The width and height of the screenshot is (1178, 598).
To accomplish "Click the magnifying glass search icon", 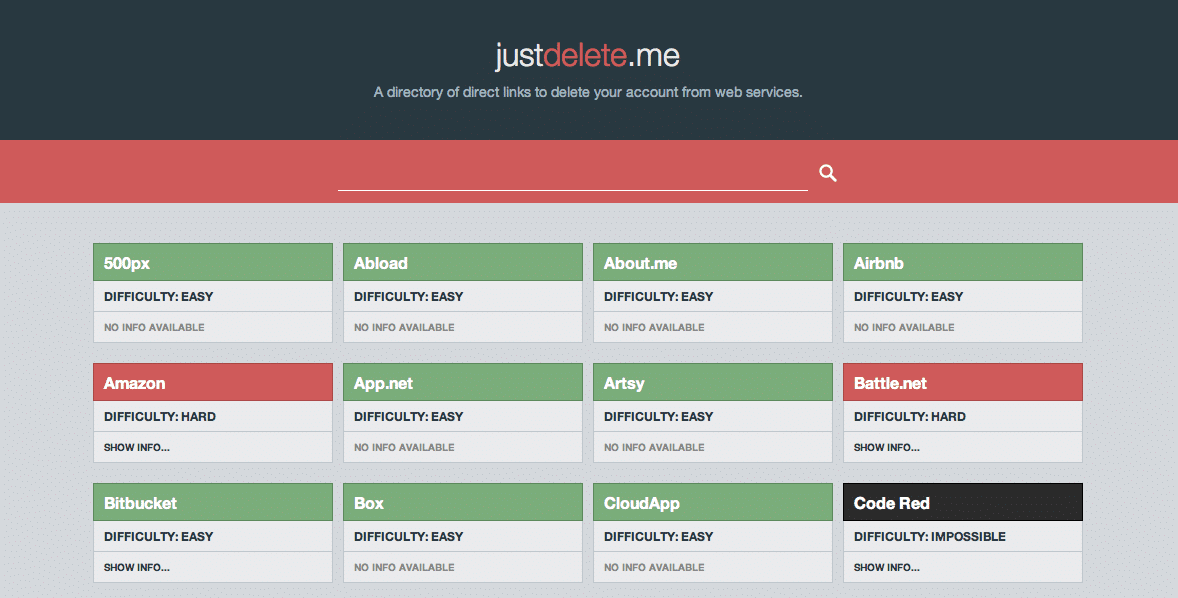I will click(x=828, y=174).
